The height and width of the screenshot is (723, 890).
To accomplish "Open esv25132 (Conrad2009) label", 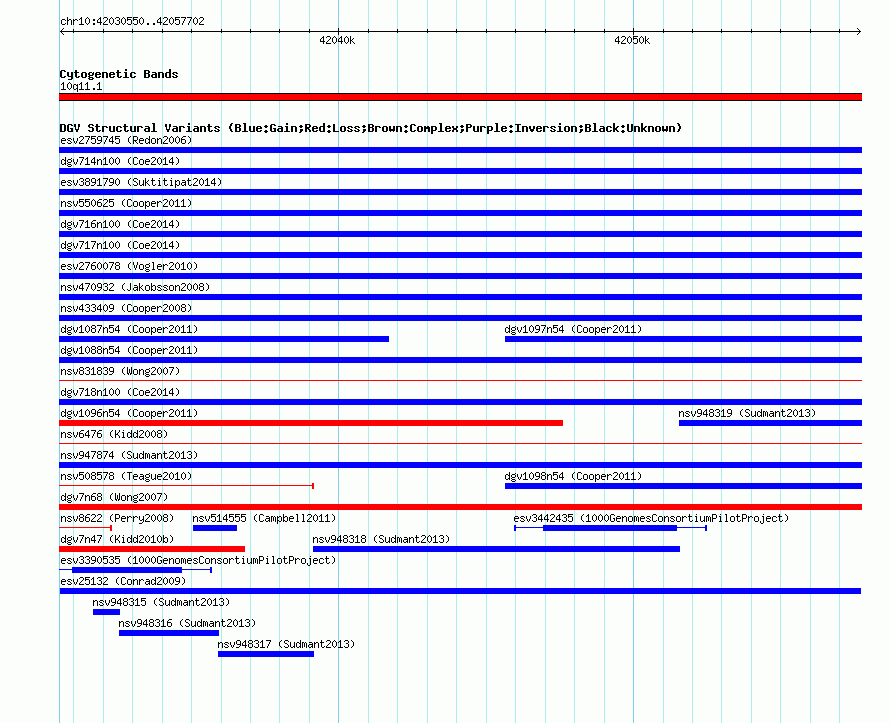I will (x=123, y=581).
